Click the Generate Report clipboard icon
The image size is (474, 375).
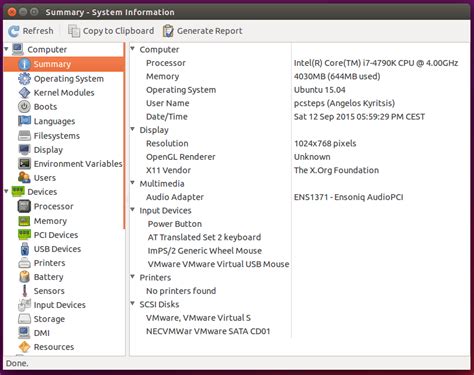[x=168, y=31]
